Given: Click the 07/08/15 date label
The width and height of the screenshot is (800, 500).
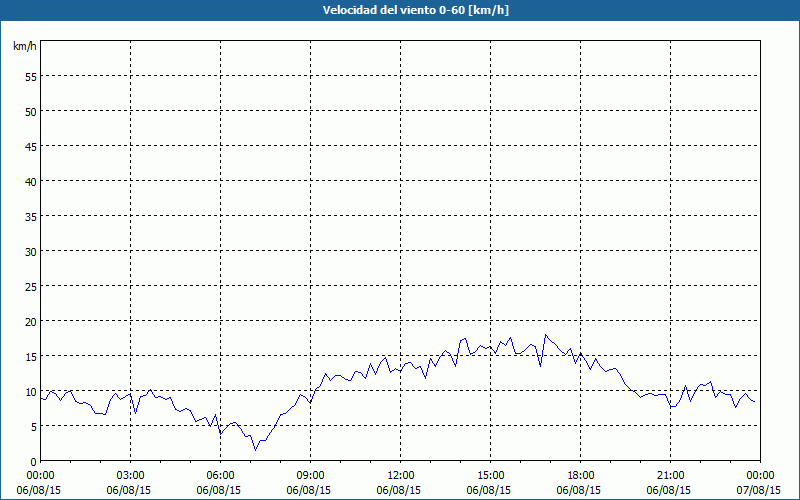Looking at the screenshot, I should [760, 491].
